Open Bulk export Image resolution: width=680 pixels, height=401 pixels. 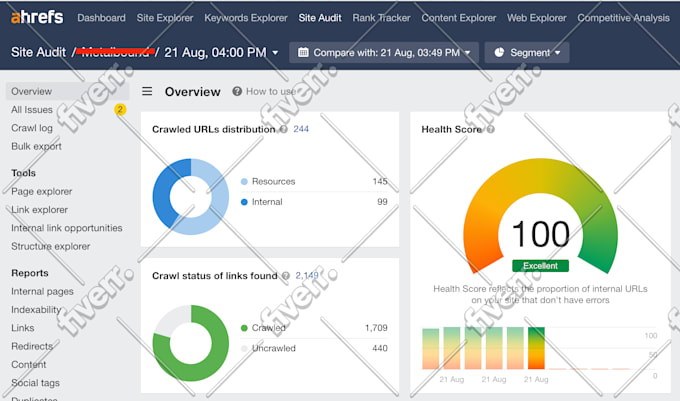pyautogui.click(x=36, y=146)
